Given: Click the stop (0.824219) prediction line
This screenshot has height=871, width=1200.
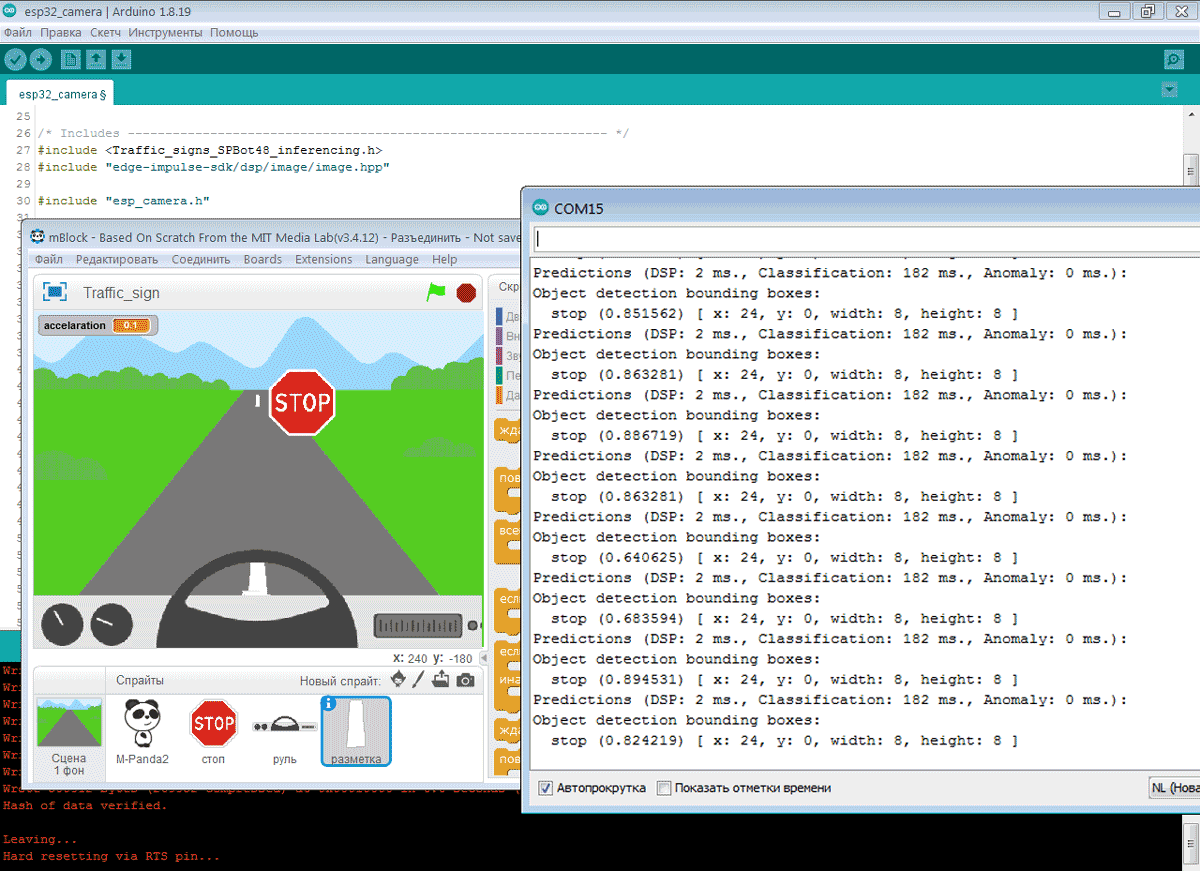Looking at the screenshot, I should [x=785, y=741].
